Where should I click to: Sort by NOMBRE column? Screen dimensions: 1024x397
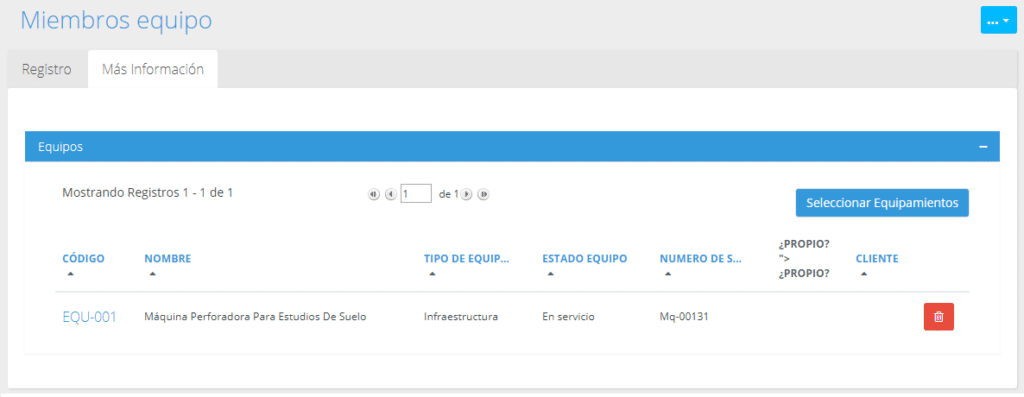click(168, 259)
